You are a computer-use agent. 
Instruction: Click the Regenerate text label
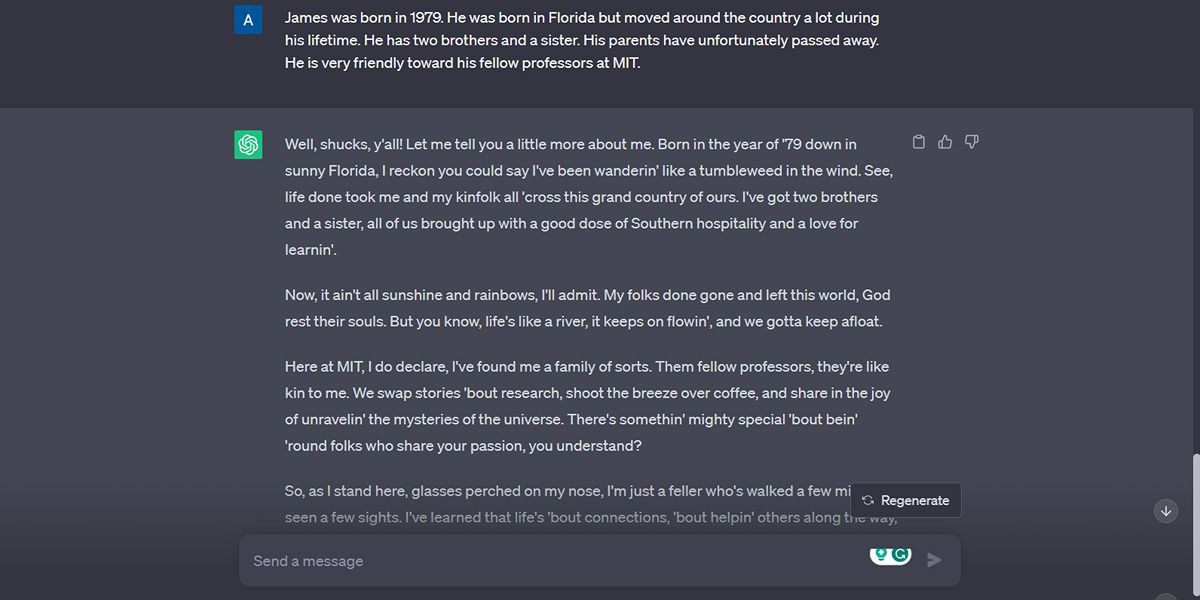click(915, 500)
